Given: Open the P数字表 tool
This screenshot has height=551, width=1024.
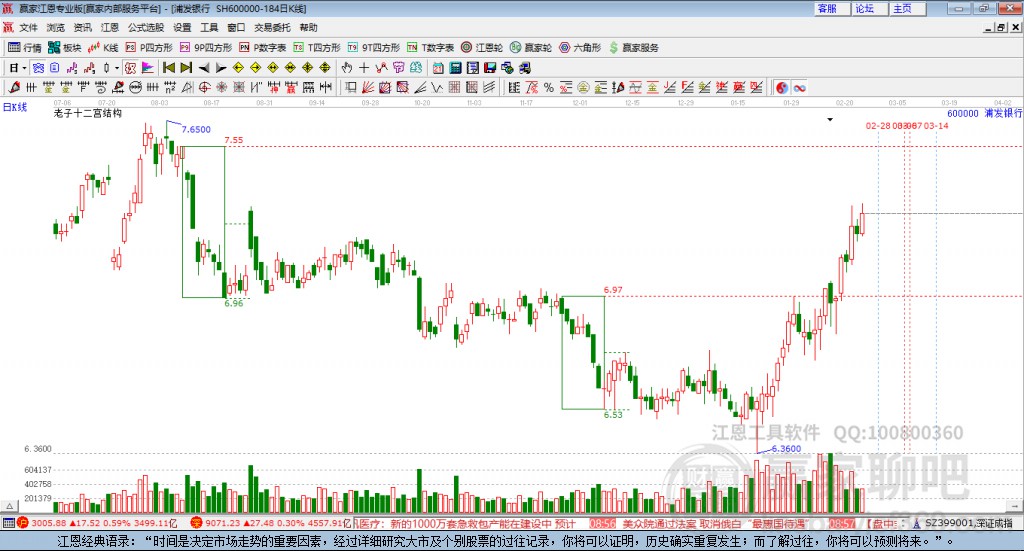Looking at the screenshot, I should [263, 48].
